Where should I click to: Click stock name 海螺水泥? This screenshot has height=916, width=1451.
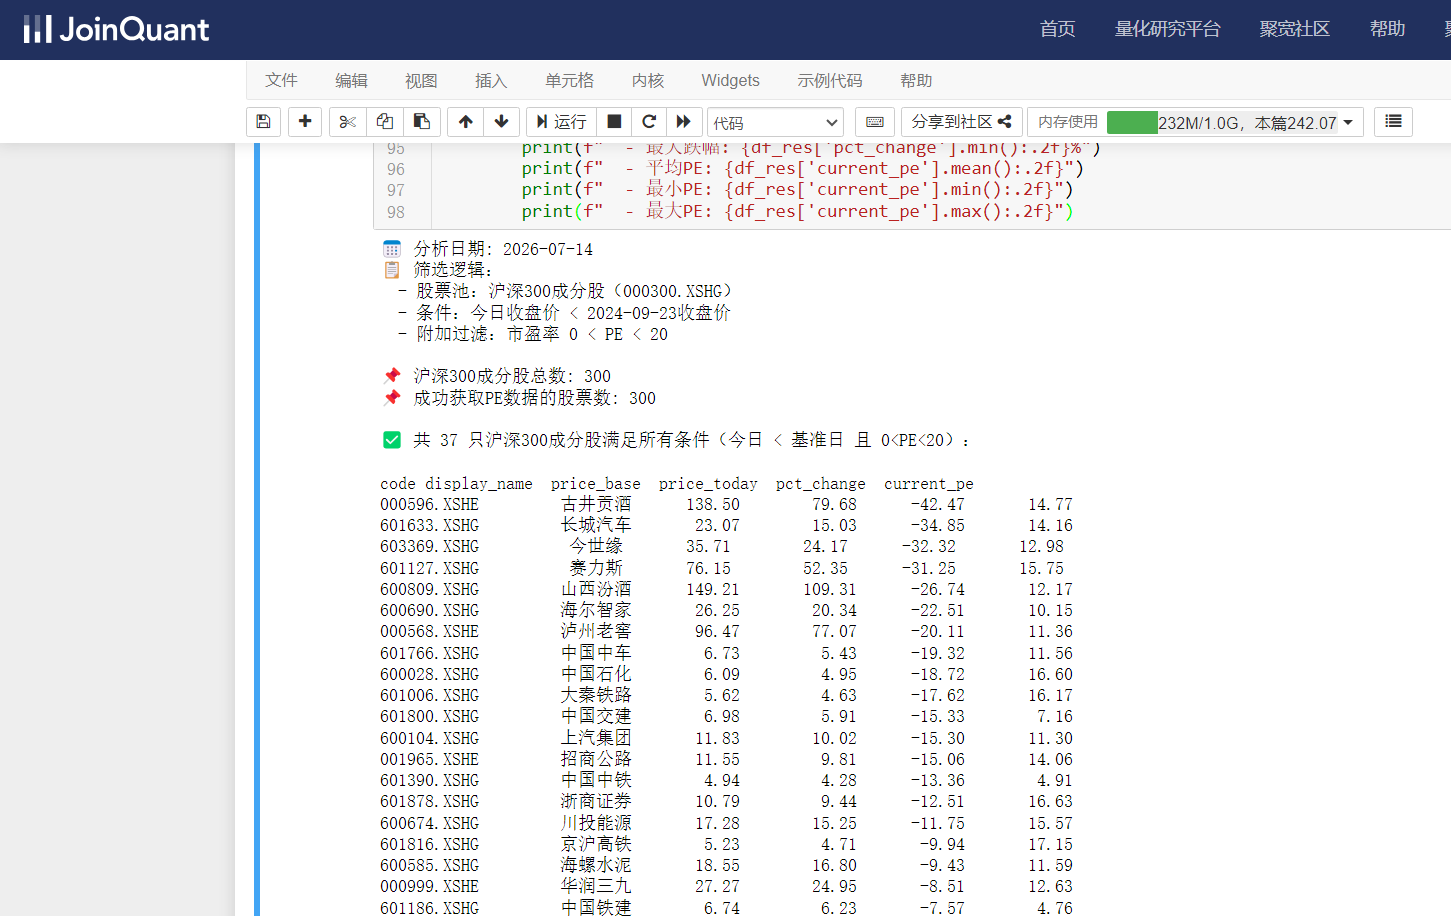click(596, 865)
